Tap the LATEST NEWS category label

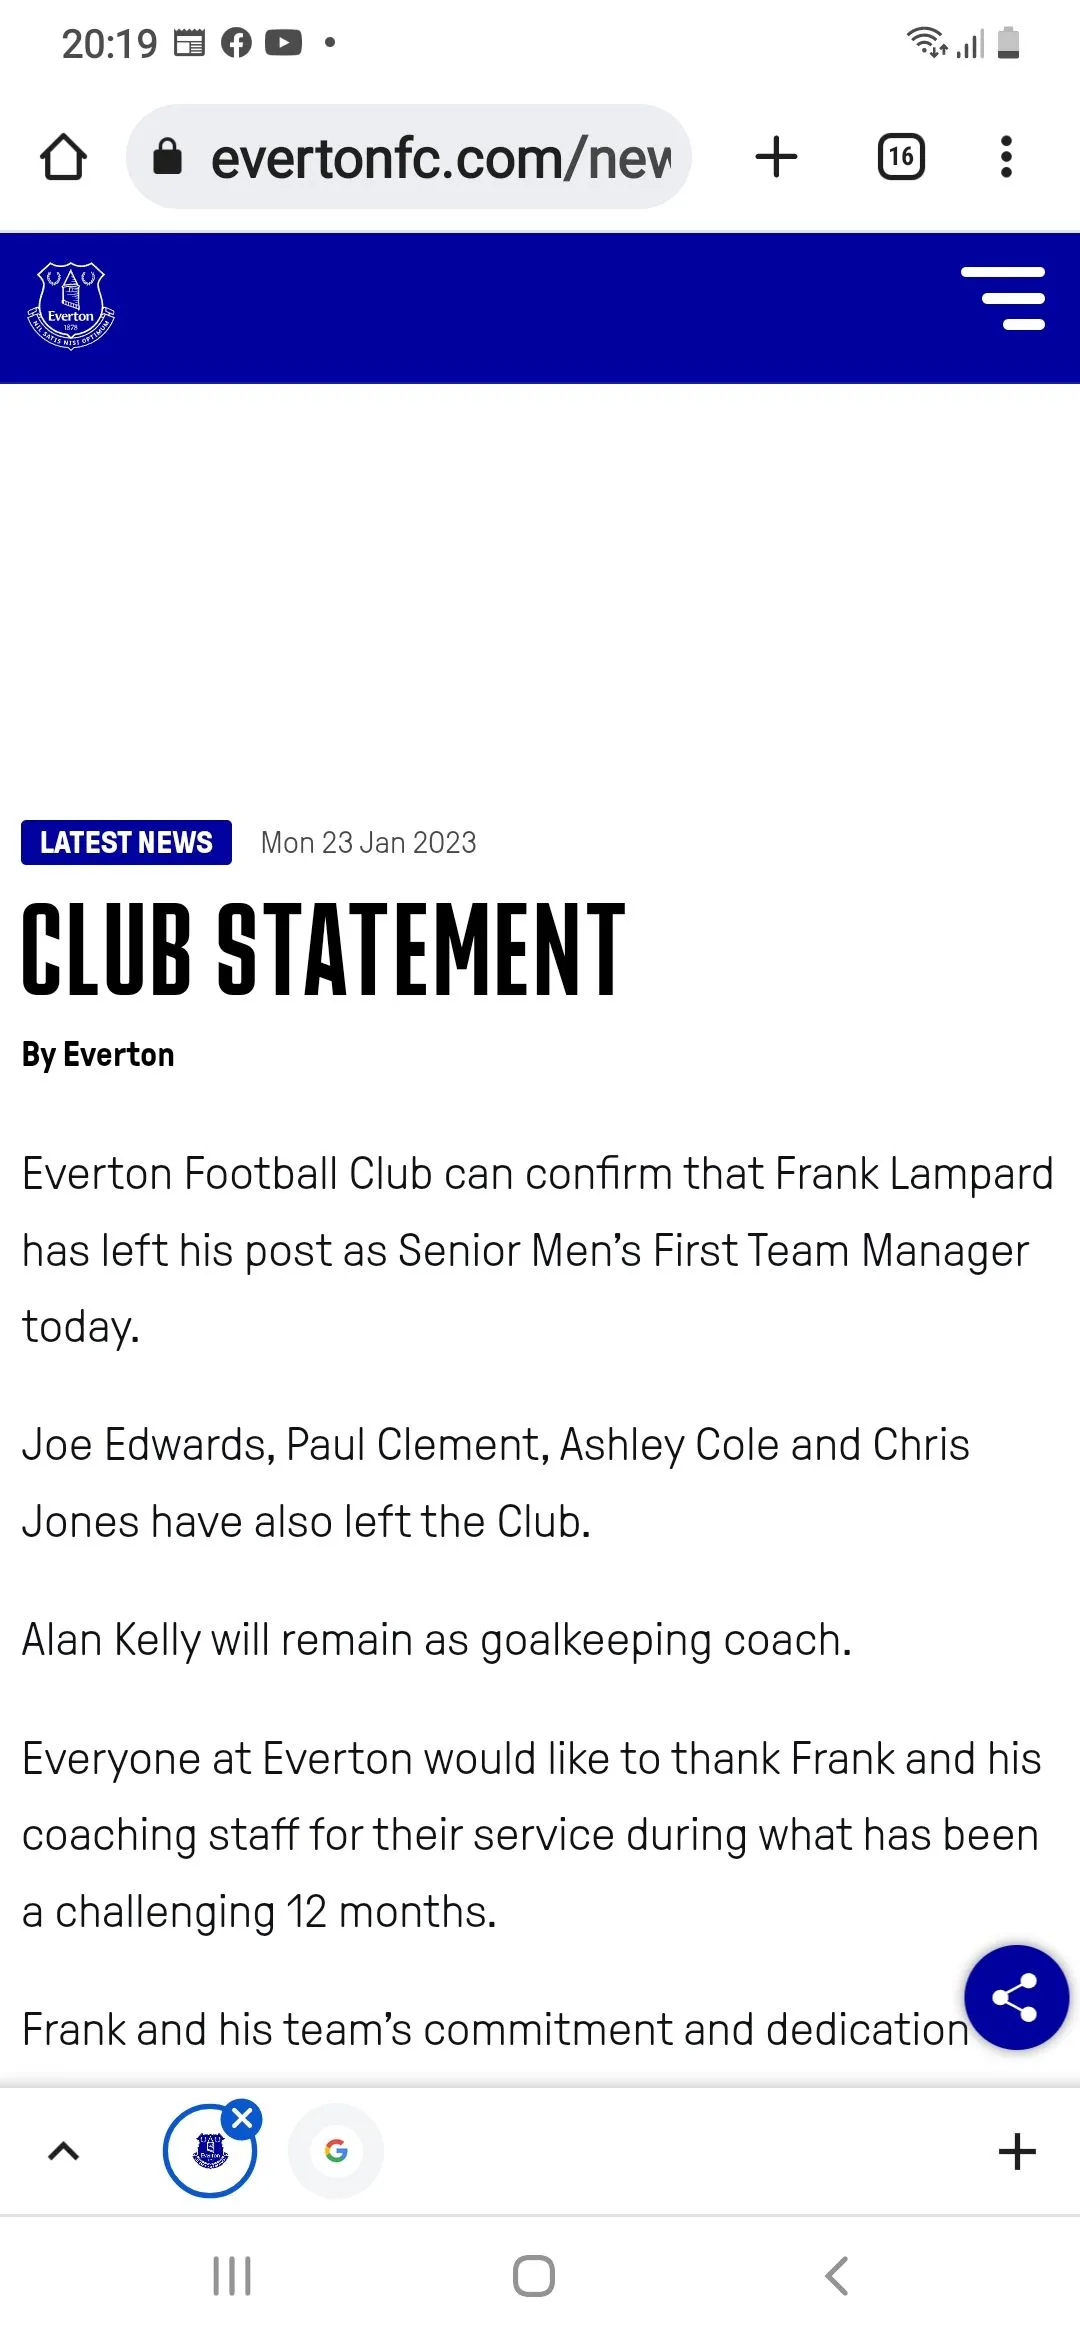pos(126,842)
